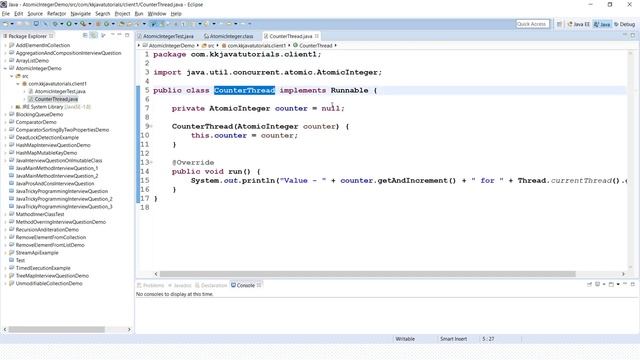This screenshot has height=360, width=640.
Task: Focus the Quick Access search field
Action: point(532,24)
